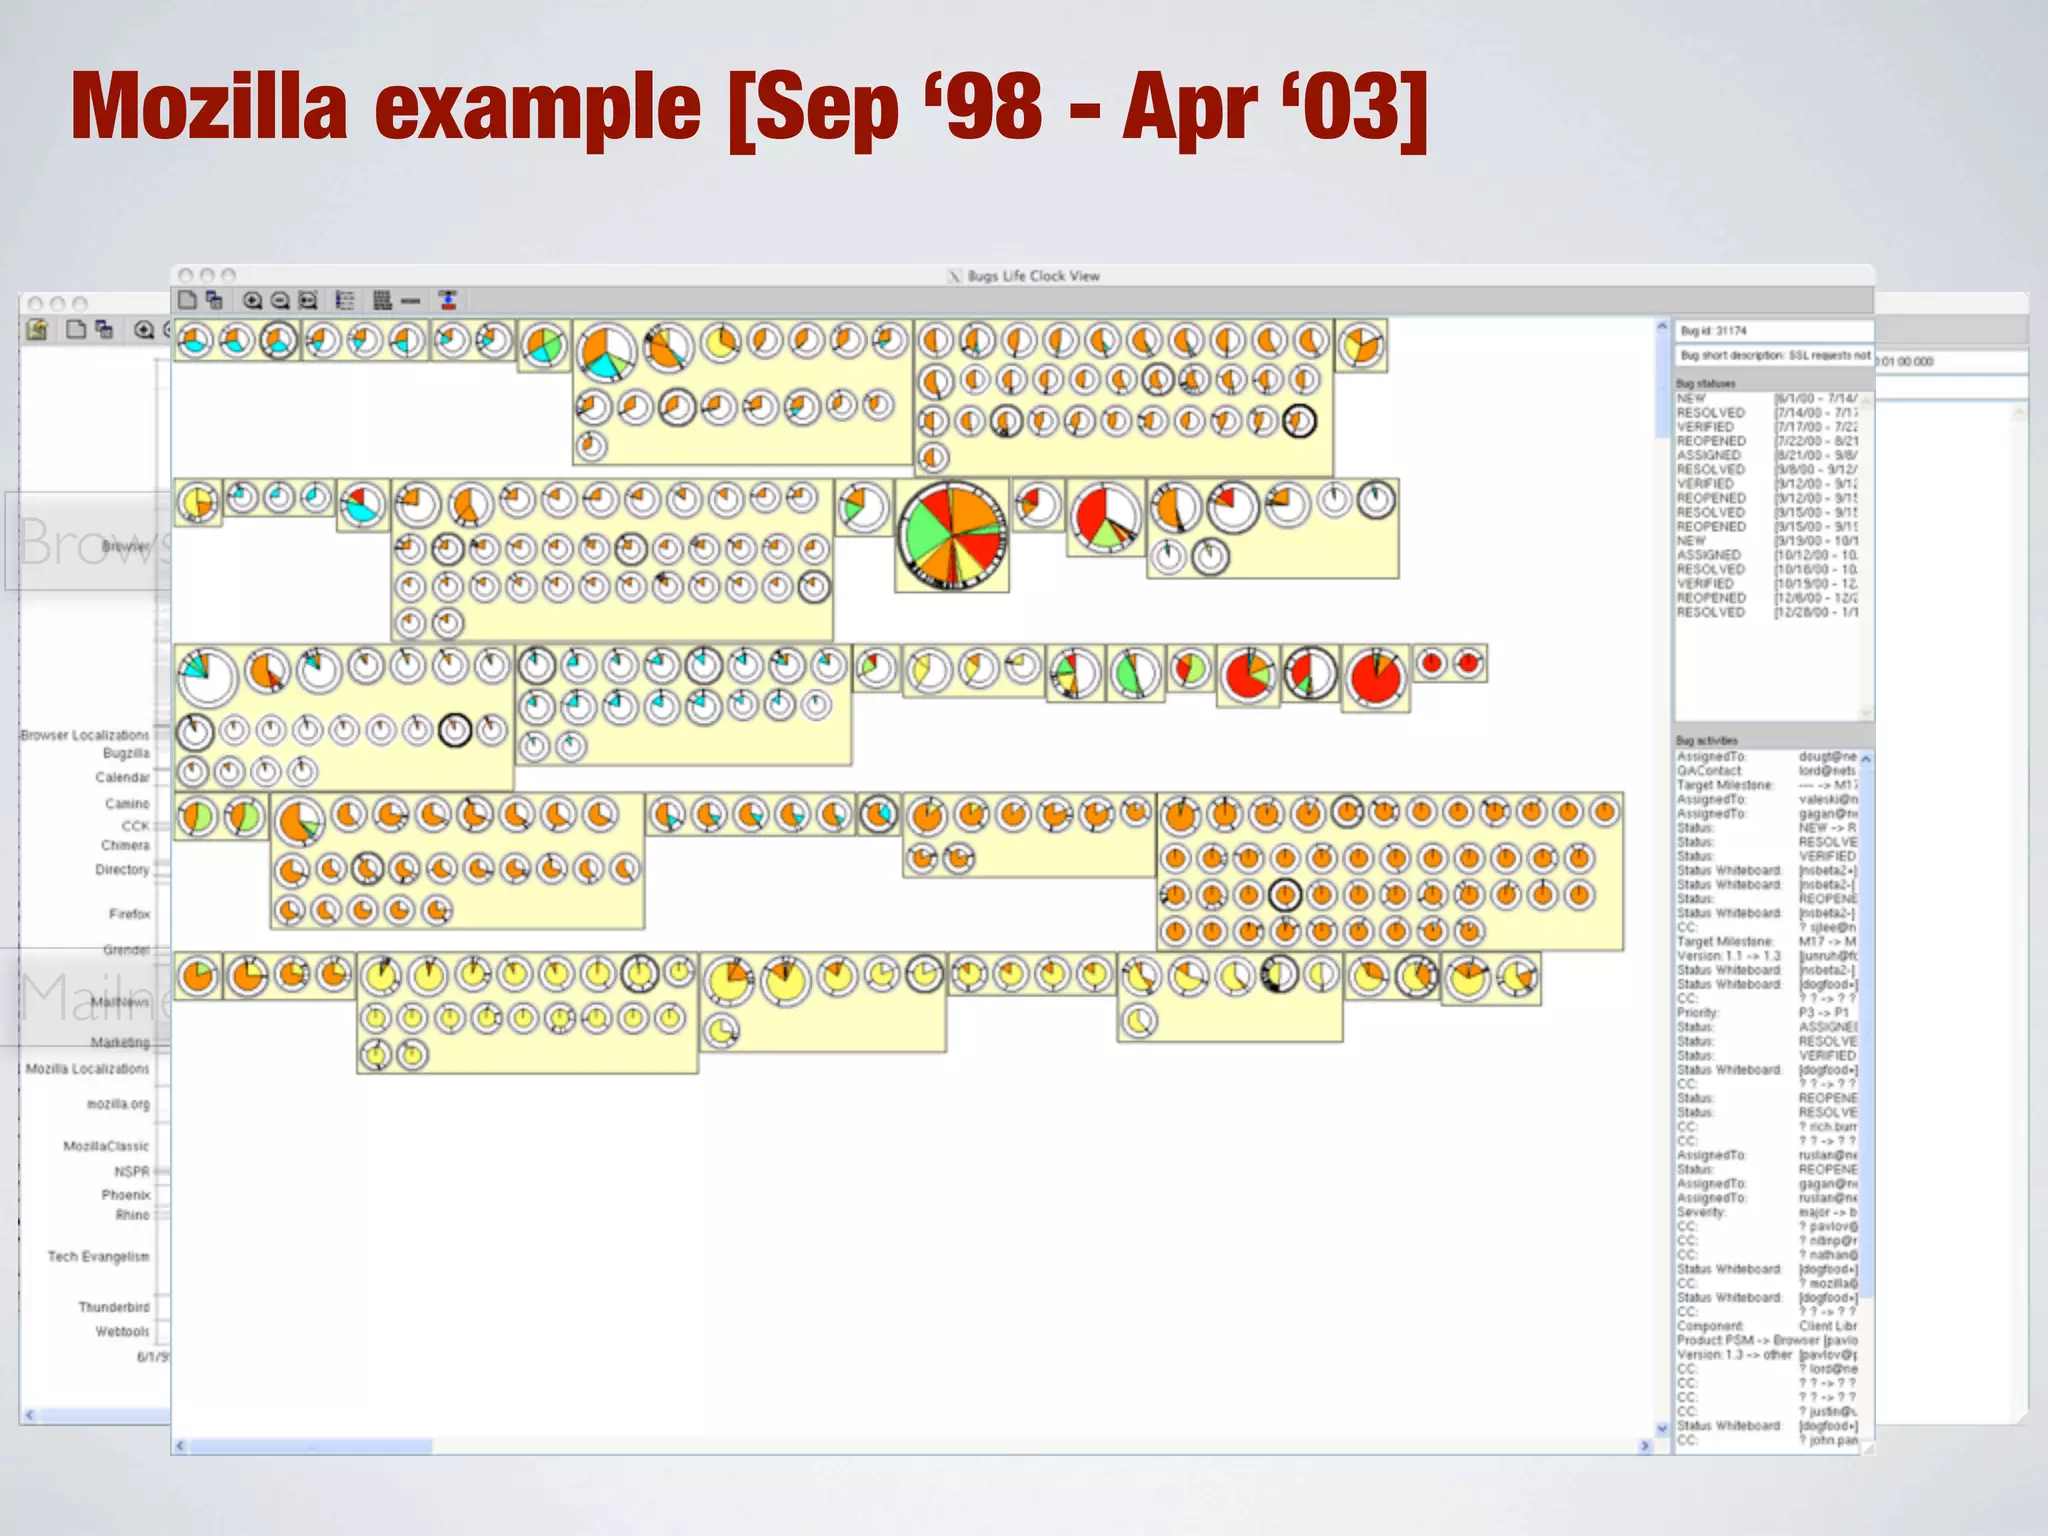The image size is (2048, 1536).
Task: Click the duplicate icon in the back window toolbar
Action: (104, 329)
